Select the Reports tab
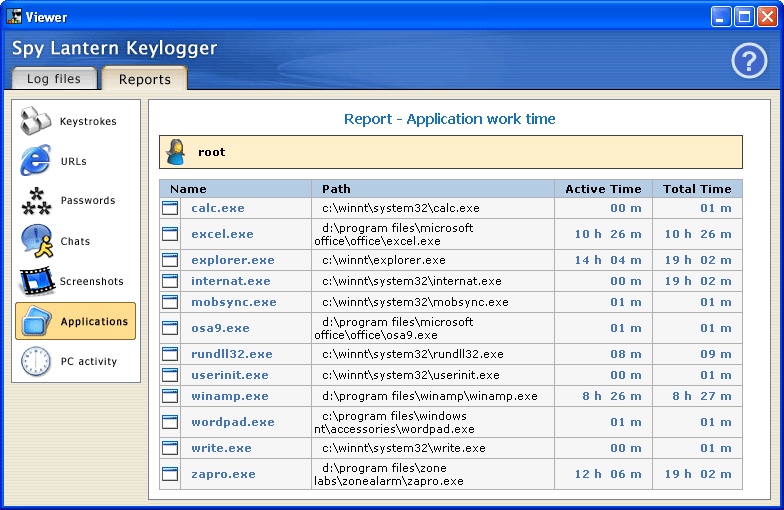This screenshot has width=784, height=510. point(144,79)
